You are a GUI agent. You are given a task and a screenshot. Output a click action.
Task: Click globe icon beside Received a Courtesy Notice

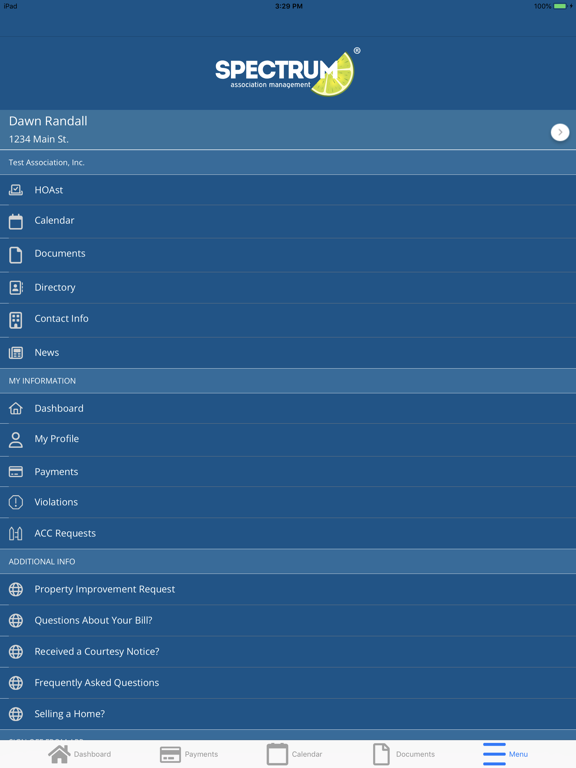click(16, 651)
